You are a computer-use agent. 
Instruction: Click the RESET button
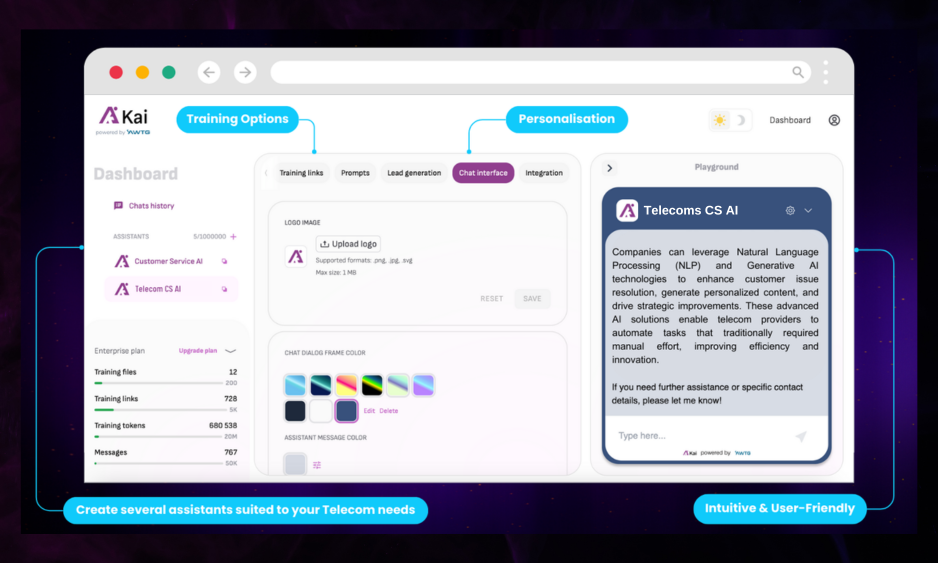[492, 299]
